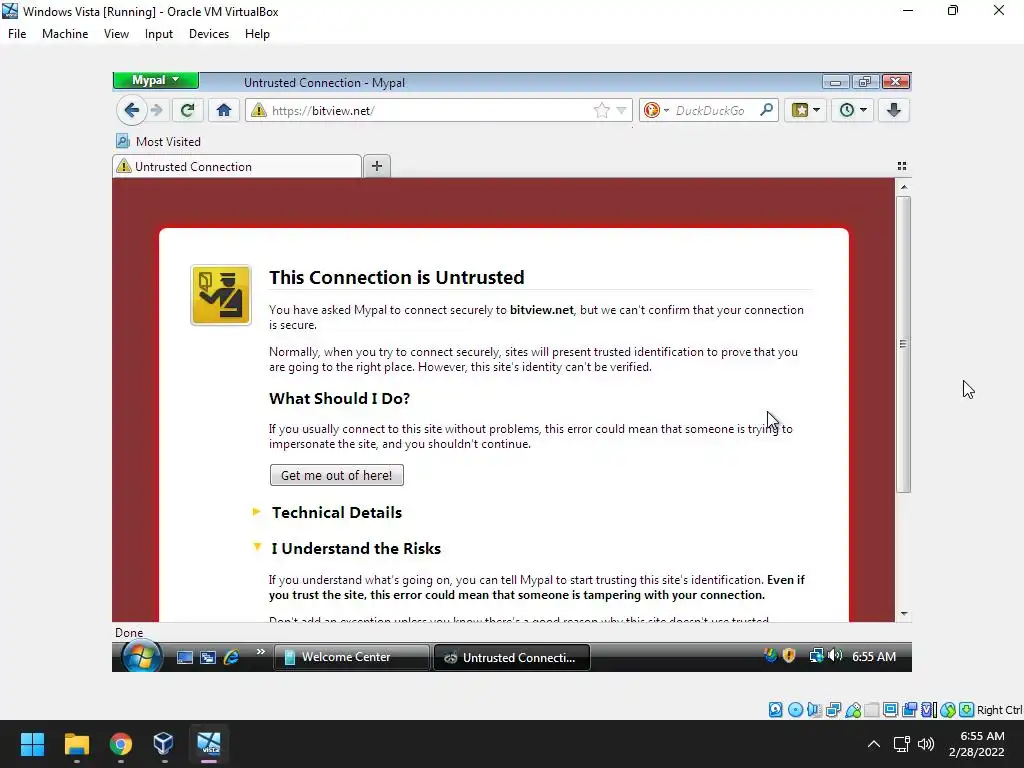
Task: Click the Vista taskbar clock 6:55 AM
Action: click(874, 656)
